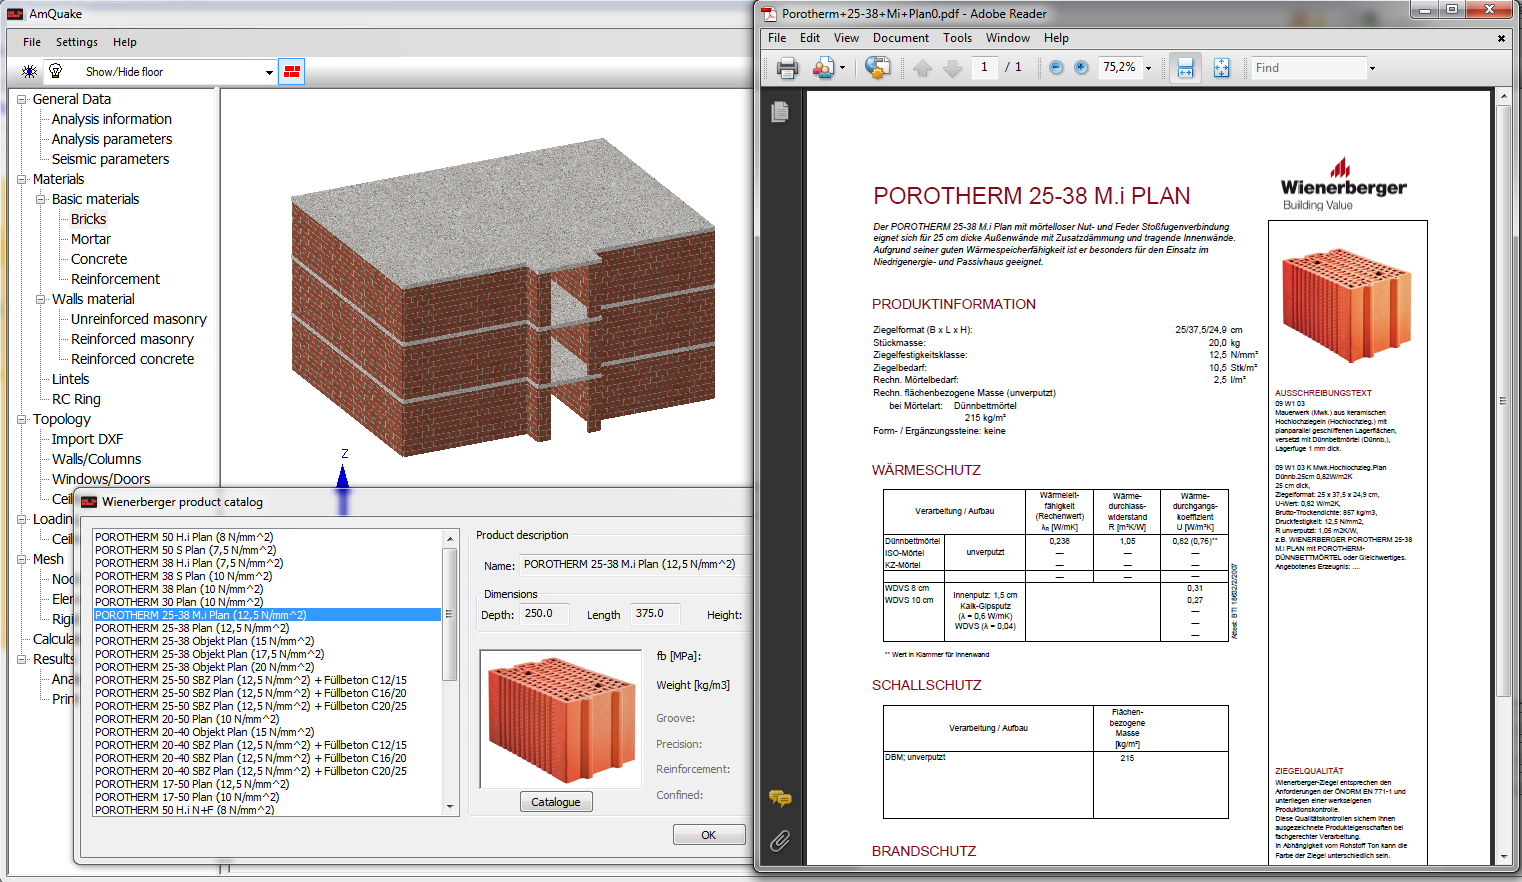Click the Depth value field 250.0
The width and height of the screenshot is (1522, 882).
(x=545, y=614)
